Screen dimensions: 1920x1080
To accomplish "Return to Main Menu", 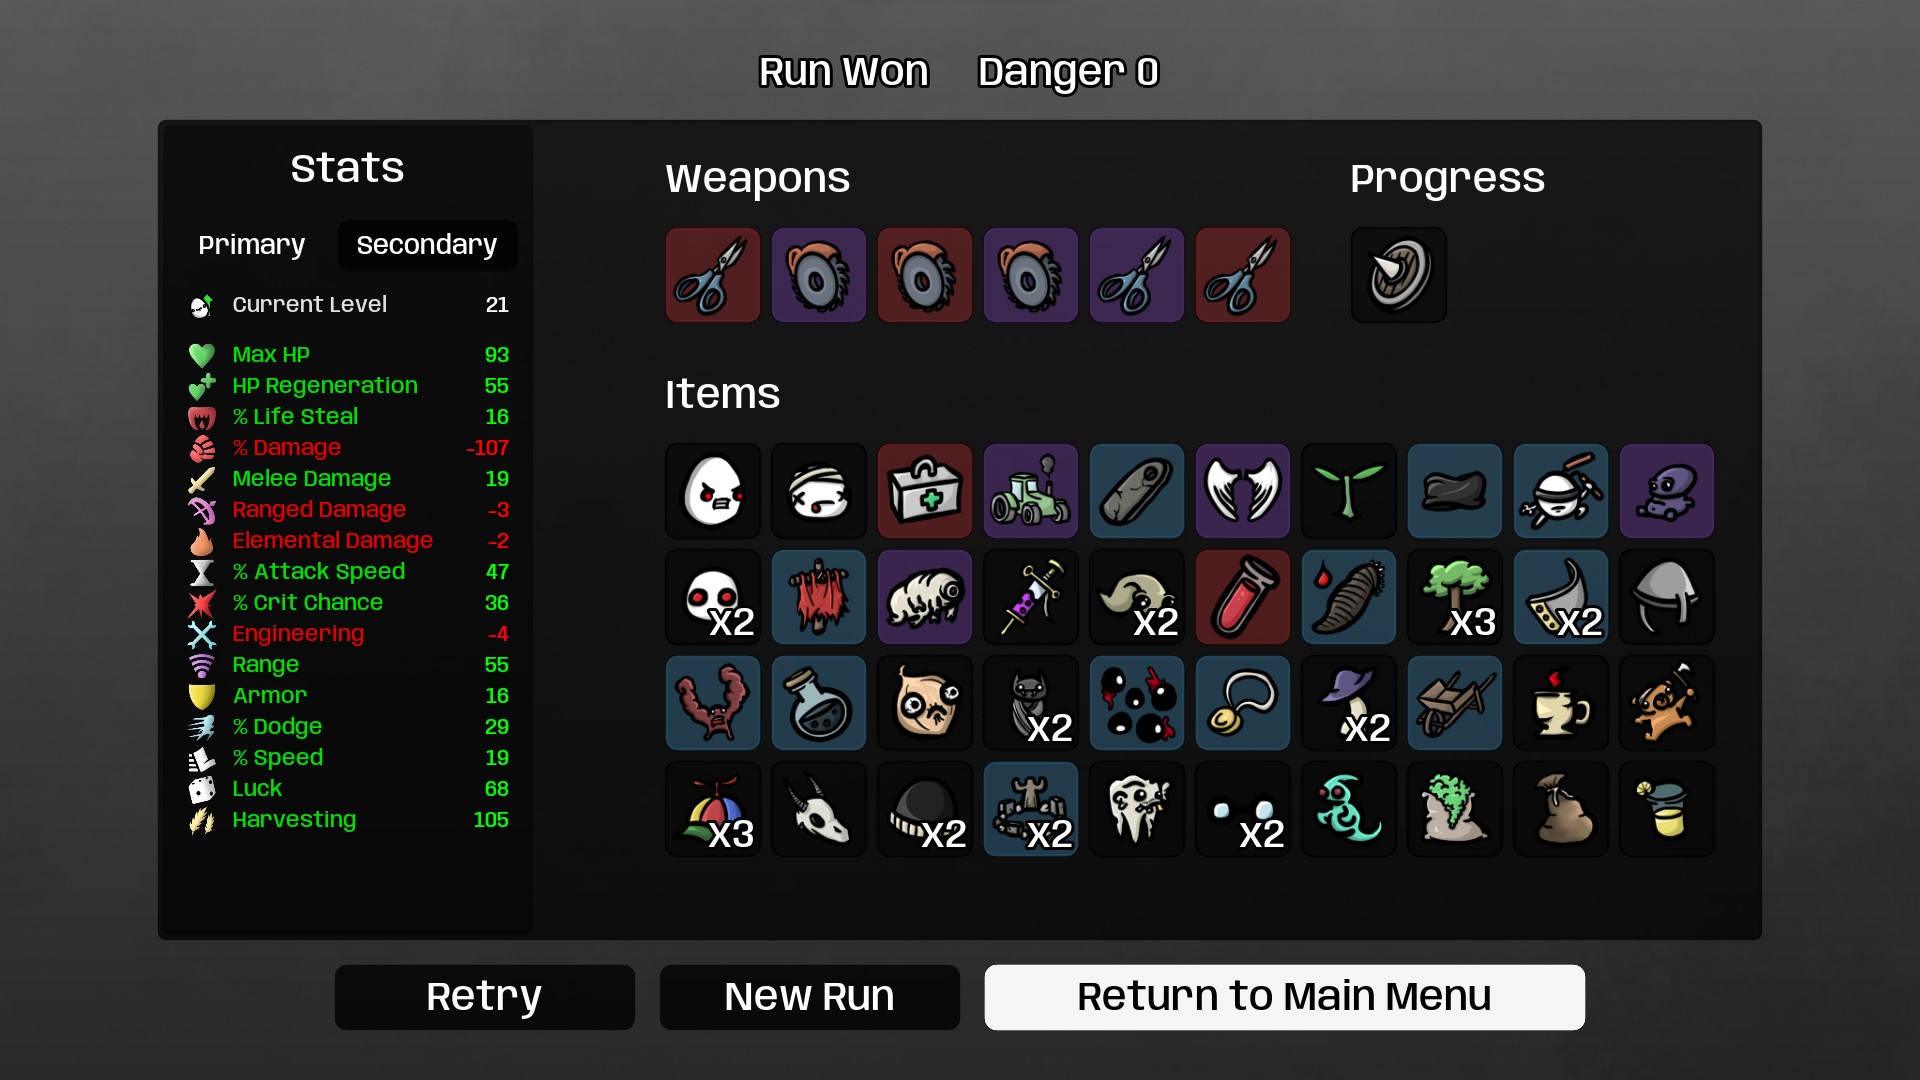I will coord(1285,997).
